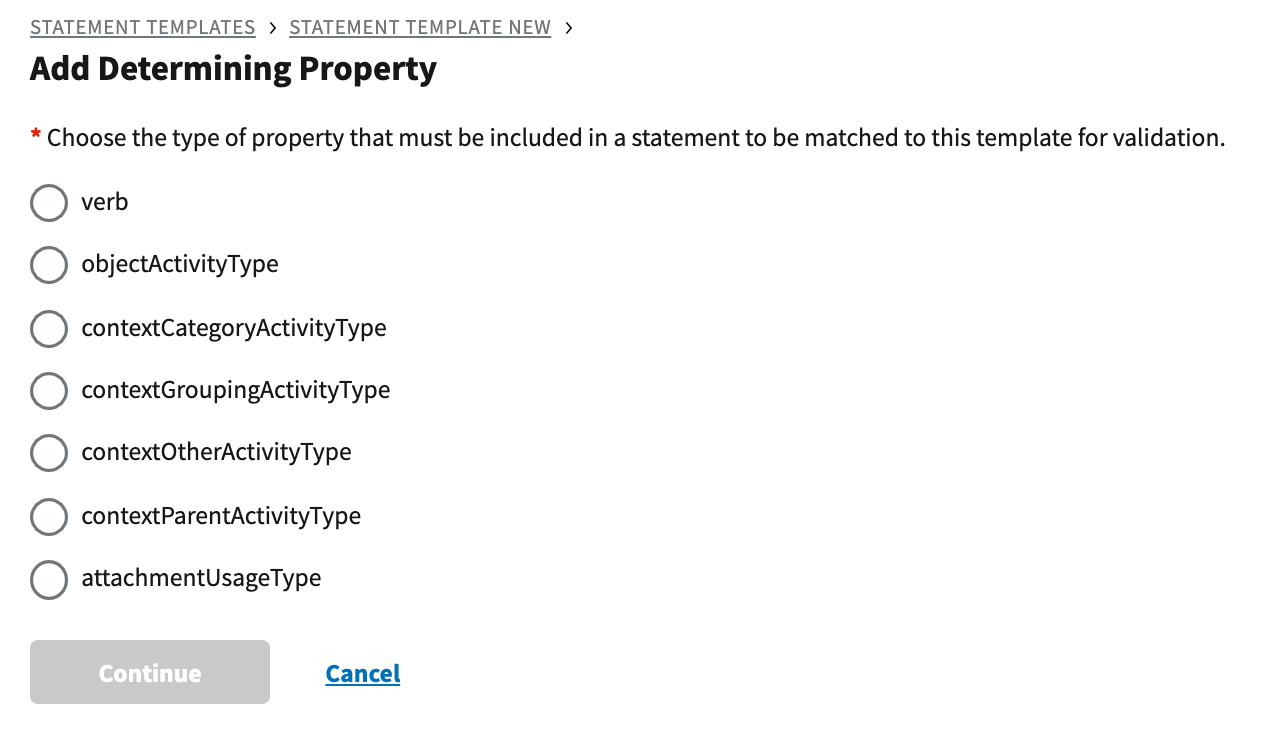Select the attachmentUsageType radio button
The image size is (1276, 734).
pyautogui.click(x=49, y=579)
